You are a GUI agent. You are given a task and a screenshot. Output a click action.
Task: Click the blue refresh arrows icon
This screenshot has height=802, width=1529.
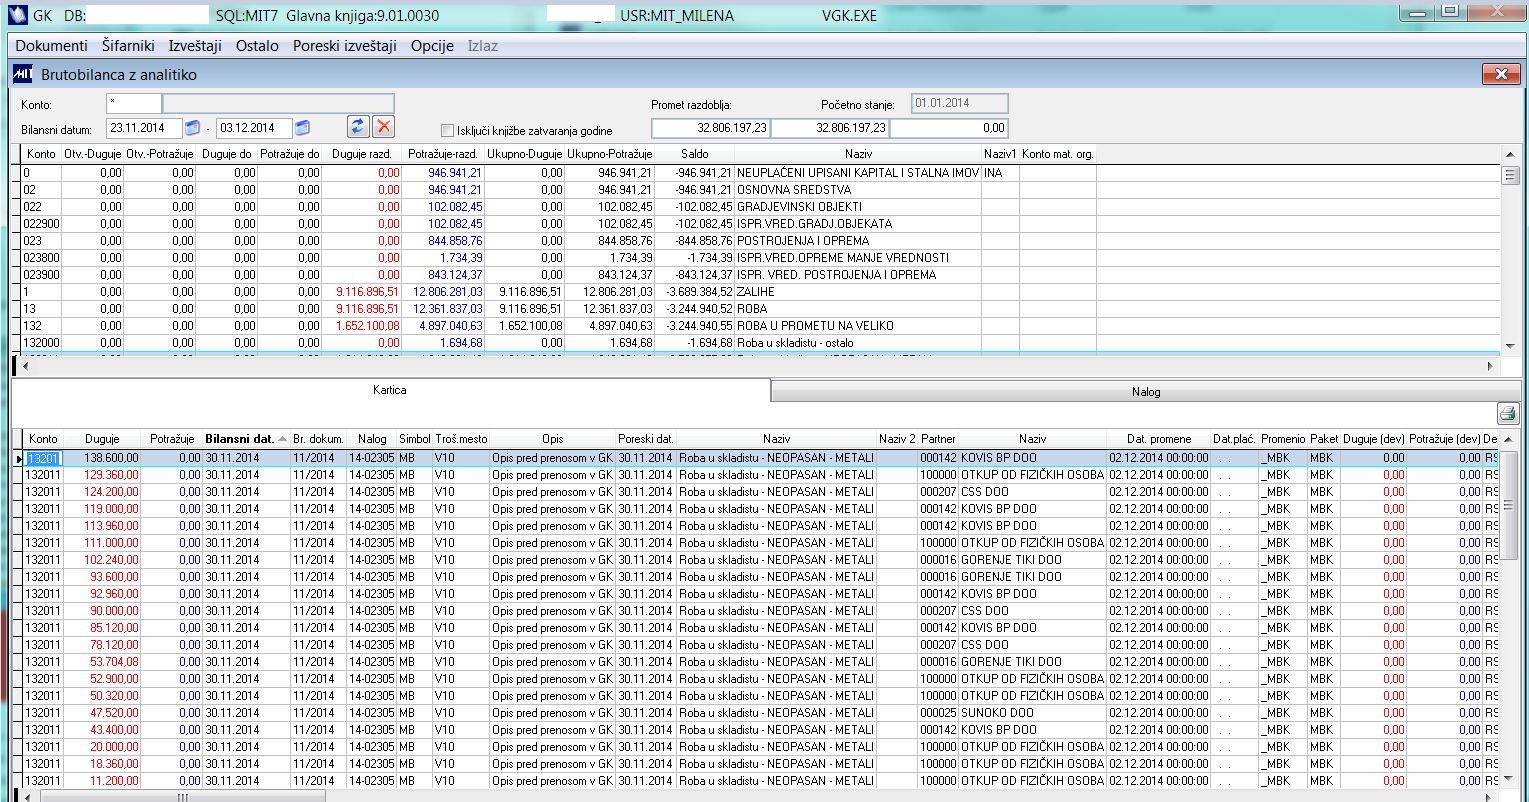[358, 126]
